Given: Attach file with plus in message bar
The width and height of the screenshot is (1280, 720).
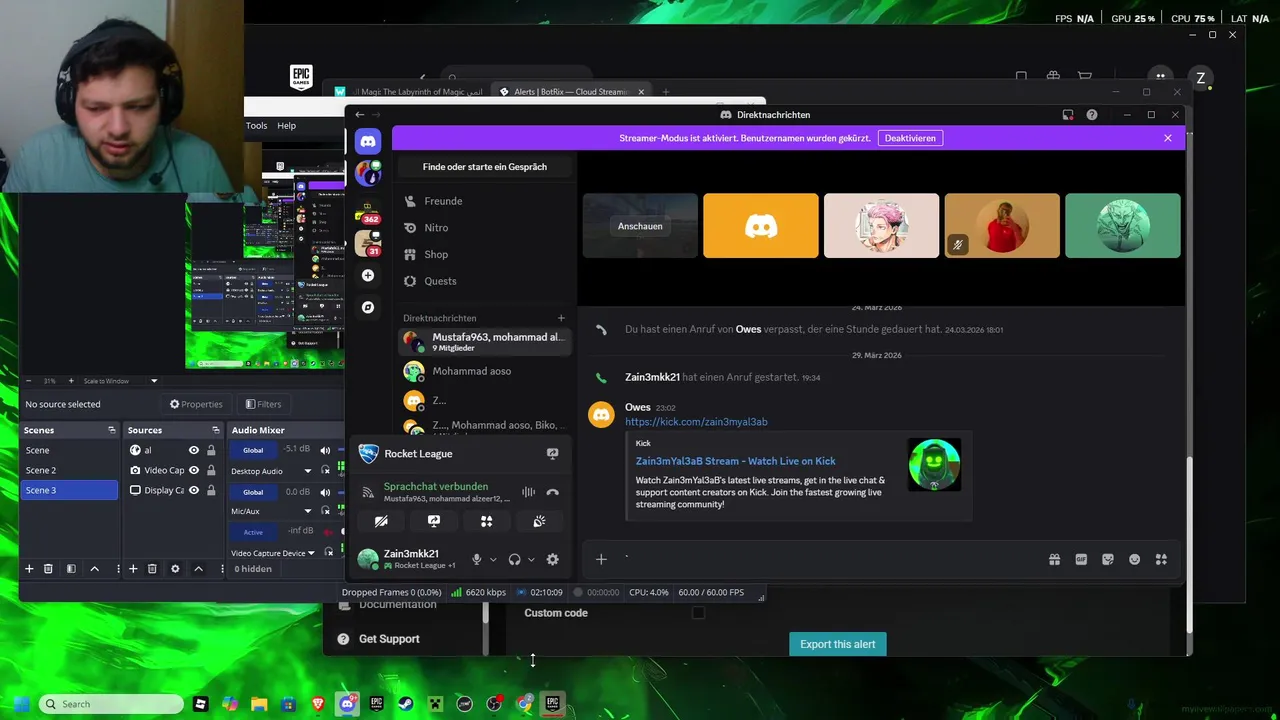Looking at the screenshot, I should pyautogui.click(x=601, y=560).
